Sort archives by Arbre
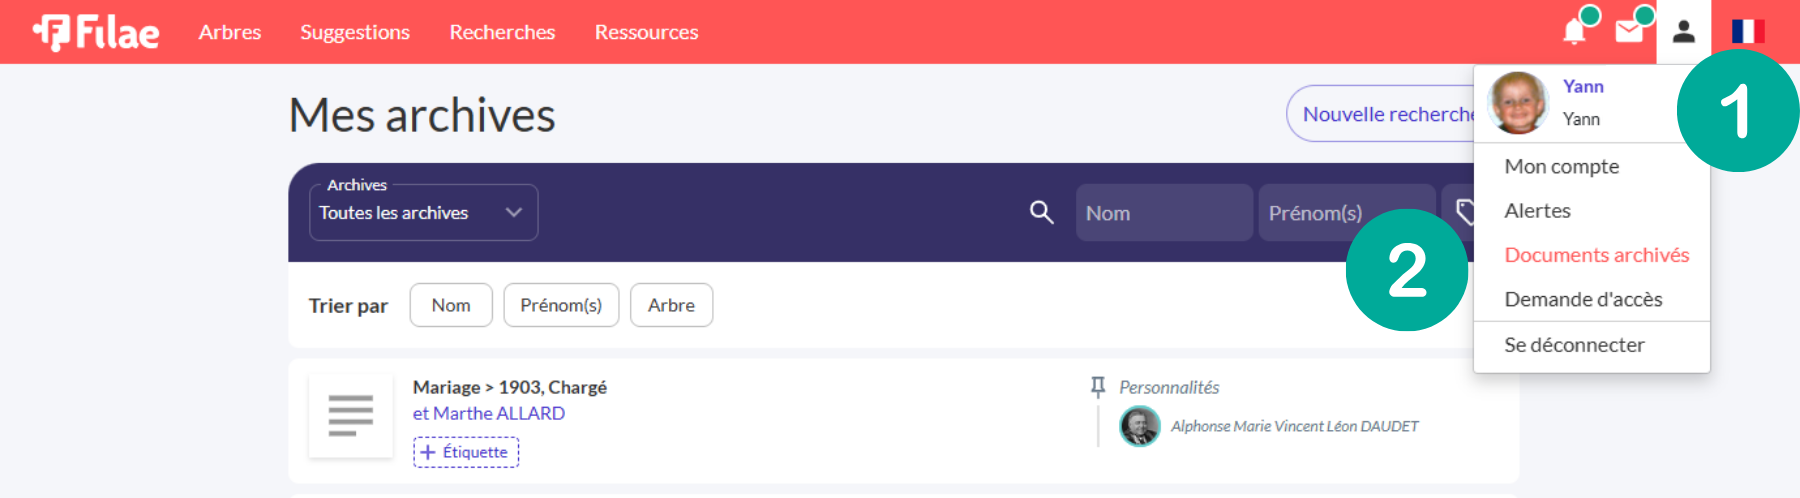The width and height of the screenshot is (1800, 498). pyautogui.click(x=671, y=305)
